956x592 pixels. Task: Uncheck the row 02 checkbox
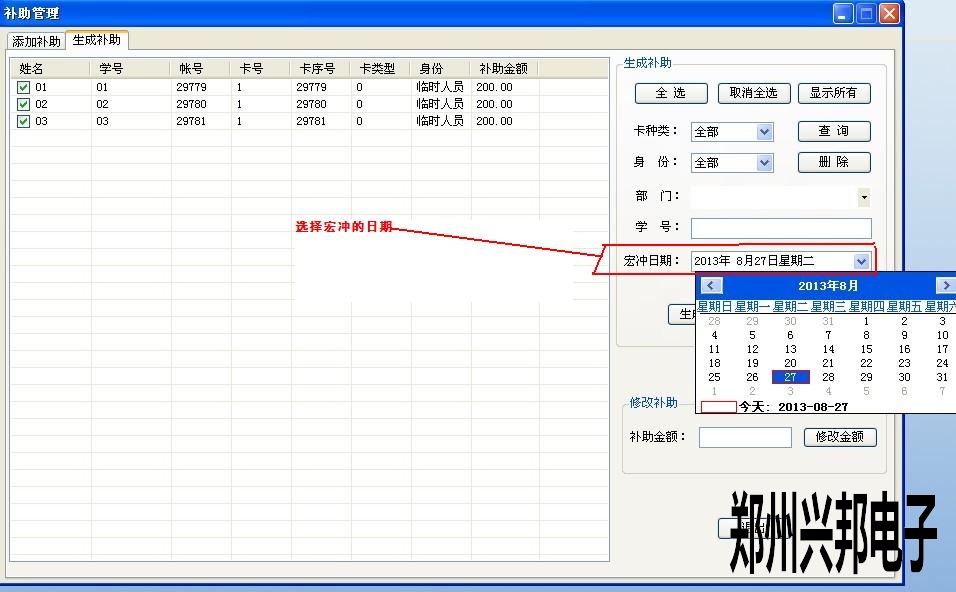click(x=23, y=104)
